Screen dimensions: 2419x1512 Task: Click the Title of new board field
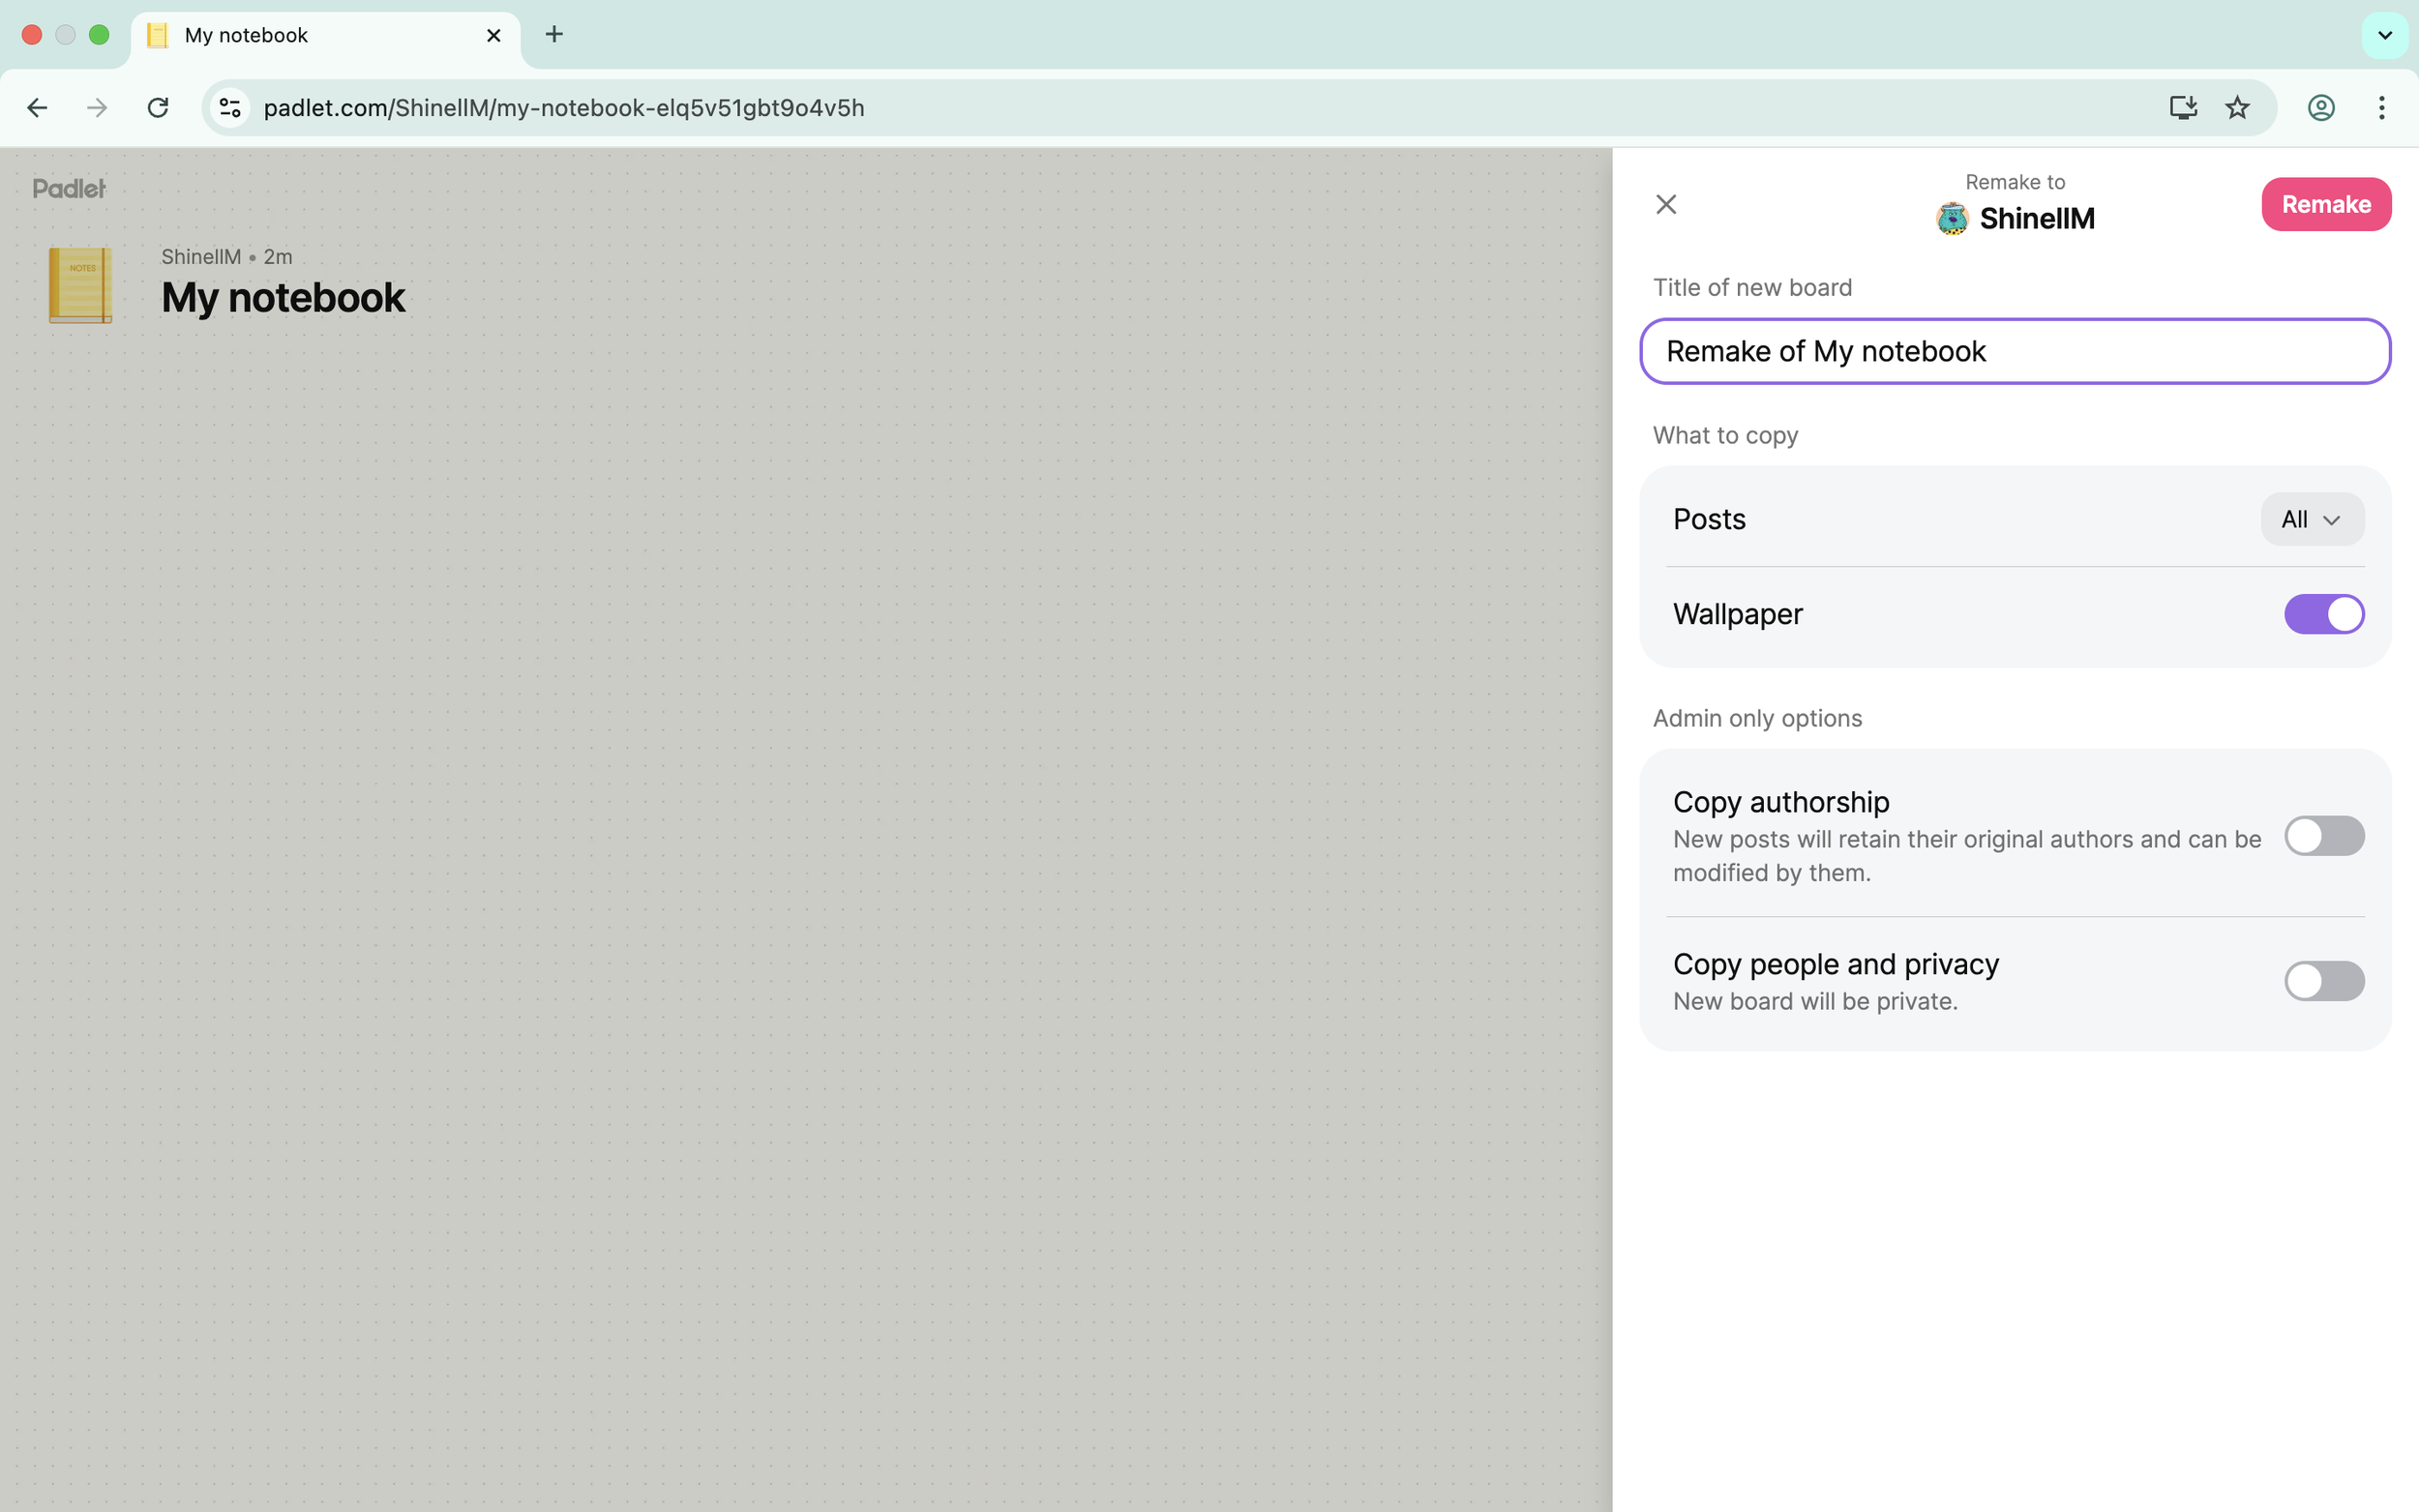click(x=2014, y=352)
